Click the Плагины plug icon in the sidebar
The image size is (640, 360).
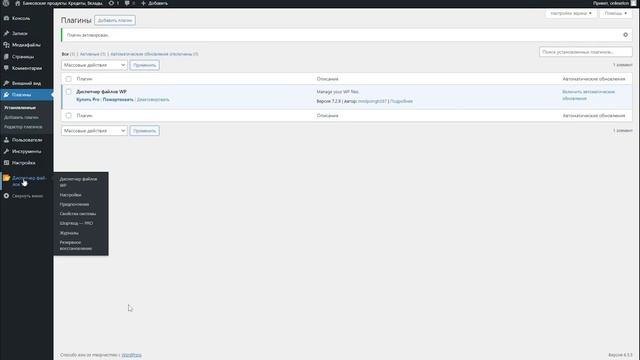[6, 95]
